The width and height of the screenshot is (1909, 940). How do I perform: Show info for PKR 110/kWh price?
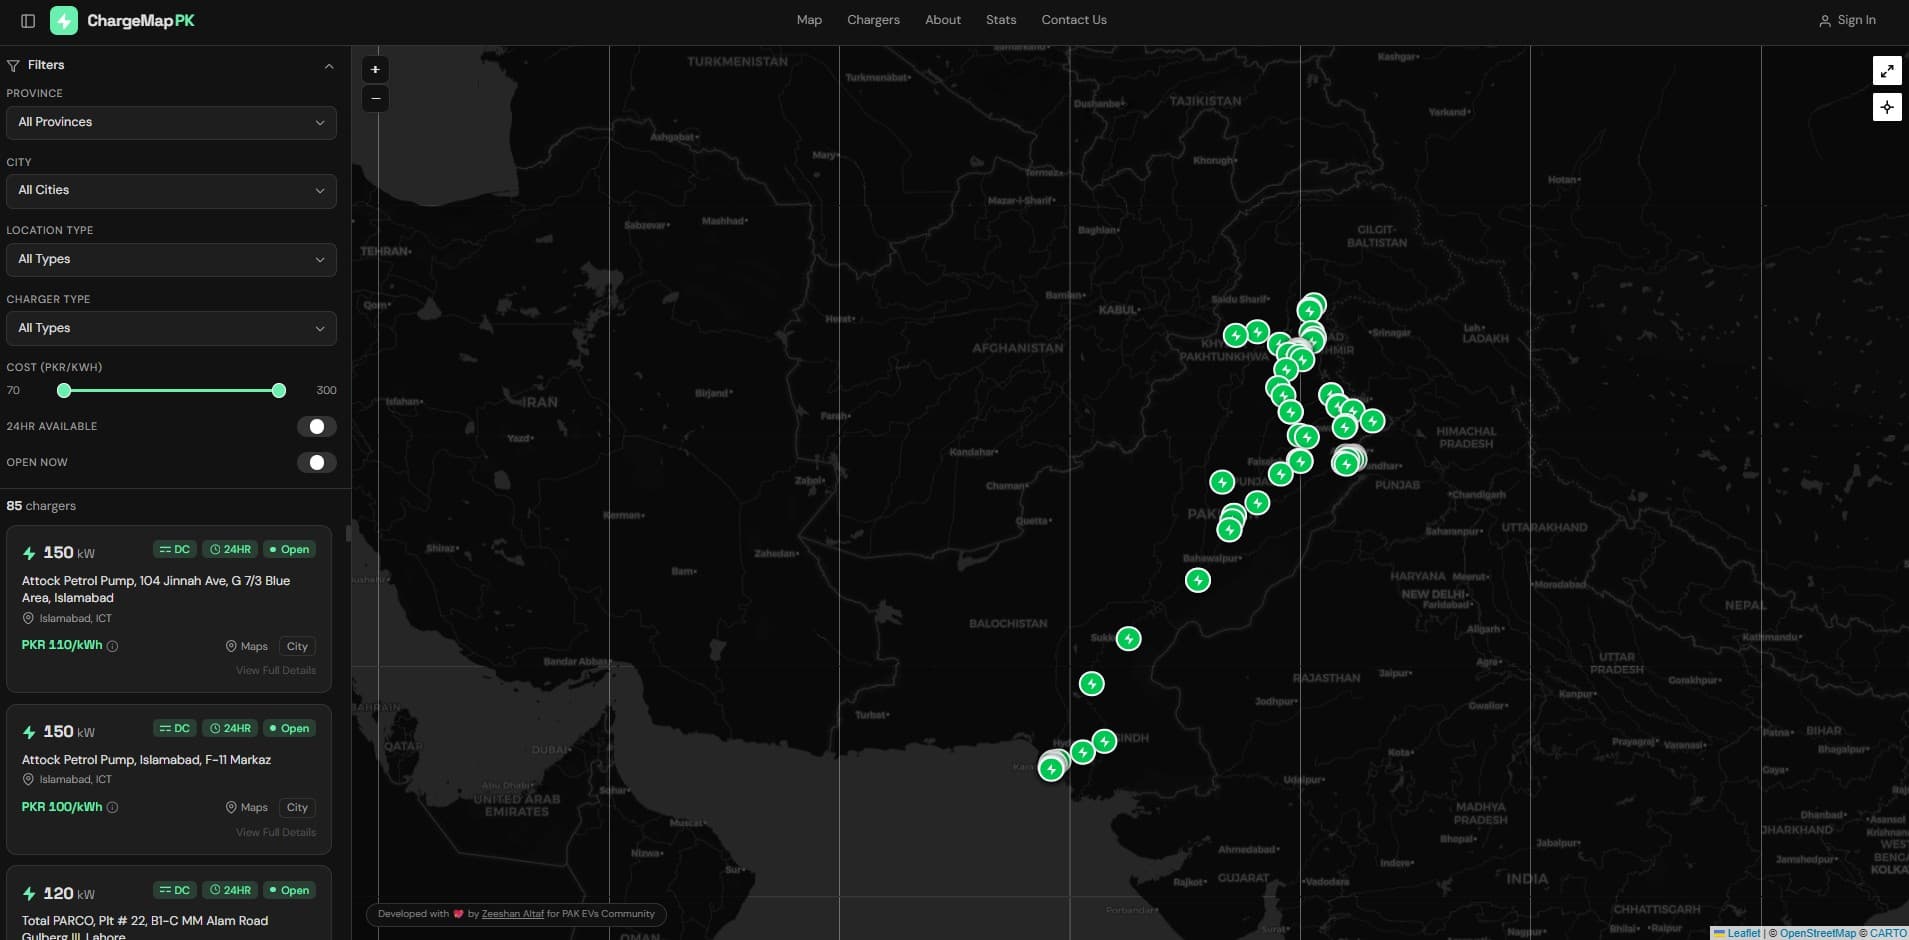pyautogui.click(x=112, y=646)
